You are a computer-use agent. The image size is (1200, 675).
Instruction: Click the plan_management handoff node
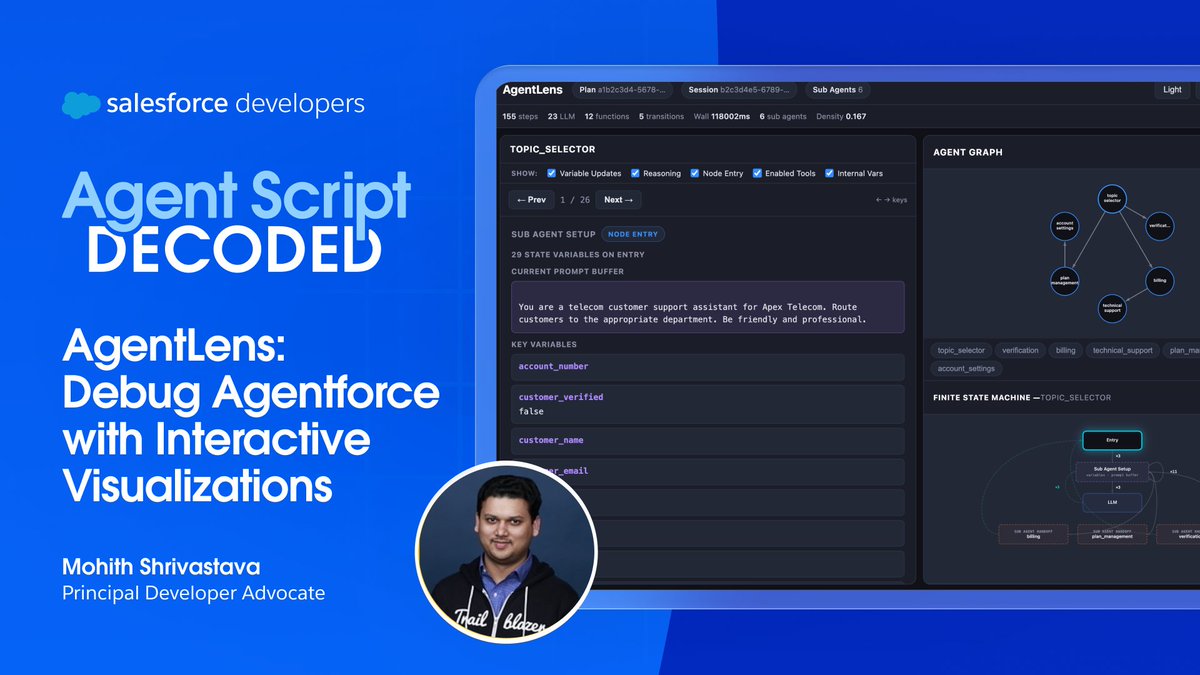tap(1111, 535)
